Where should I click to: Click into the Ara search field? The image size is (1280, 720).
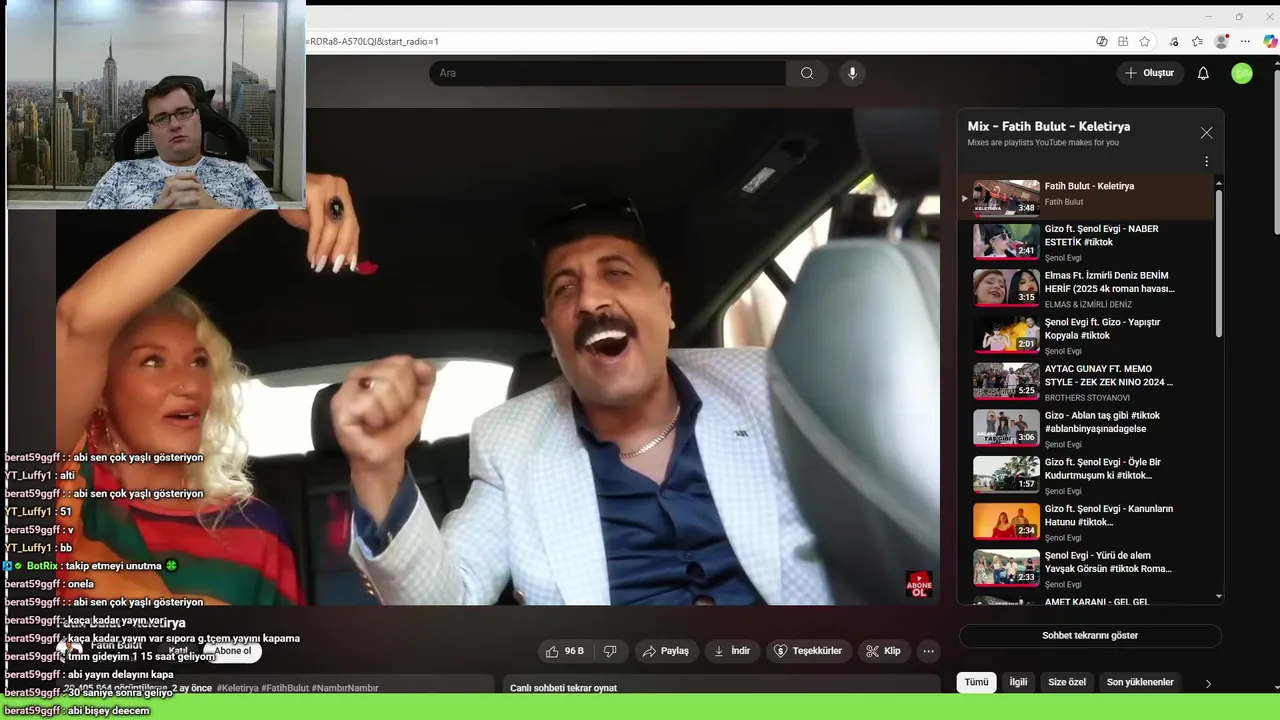point(608,73)
